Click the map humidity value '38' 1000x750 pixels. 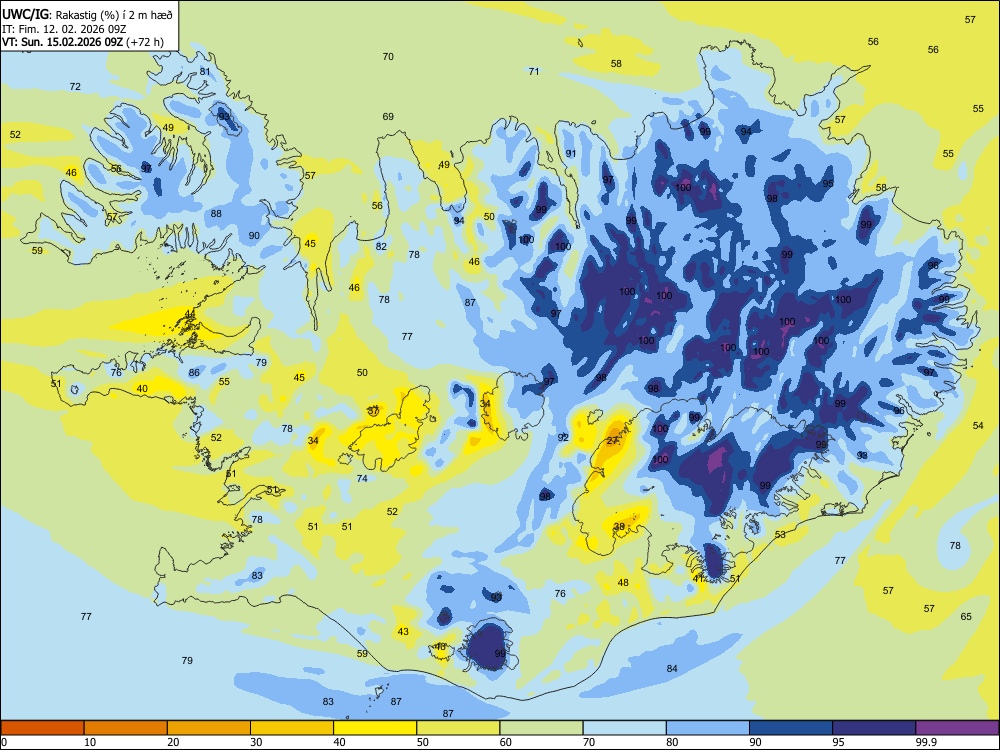pos(619,527)
